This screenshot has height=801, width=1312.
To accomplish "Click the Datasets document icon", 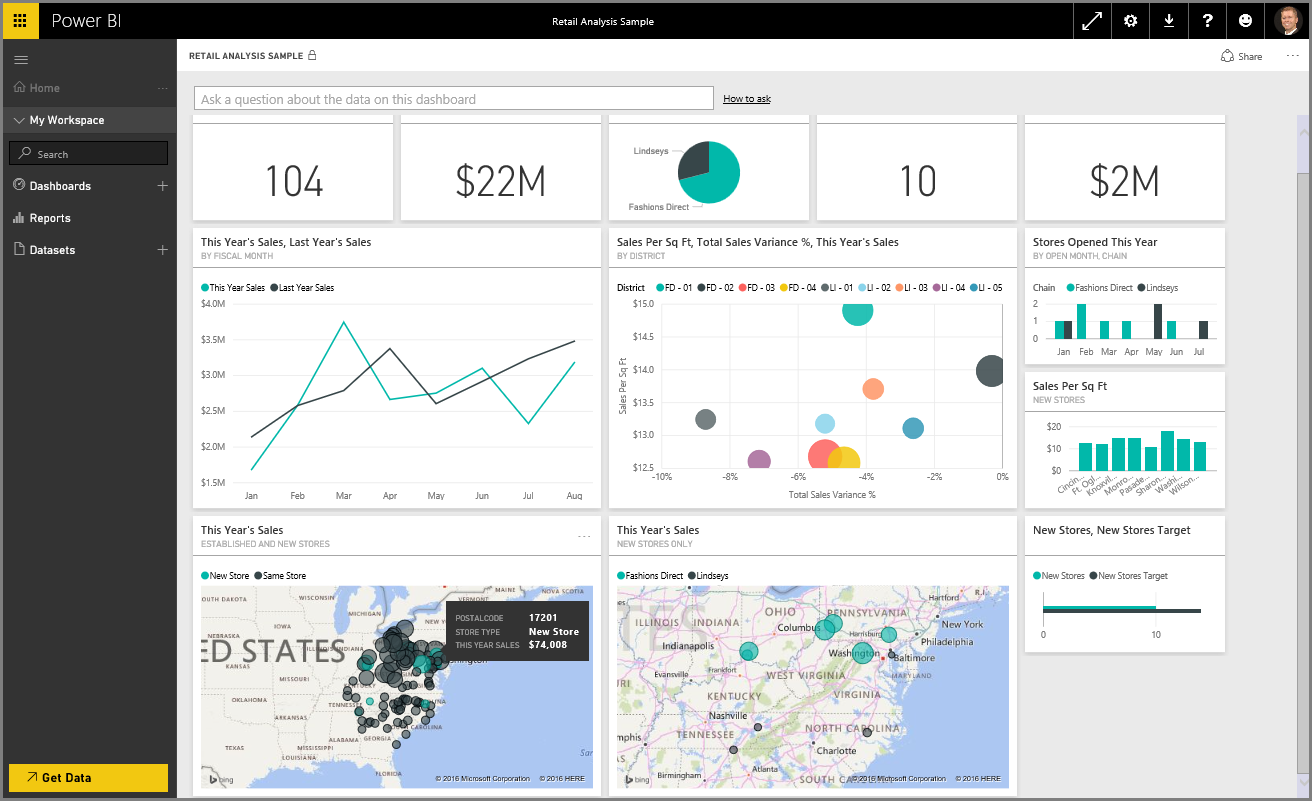I will [19, 250].
